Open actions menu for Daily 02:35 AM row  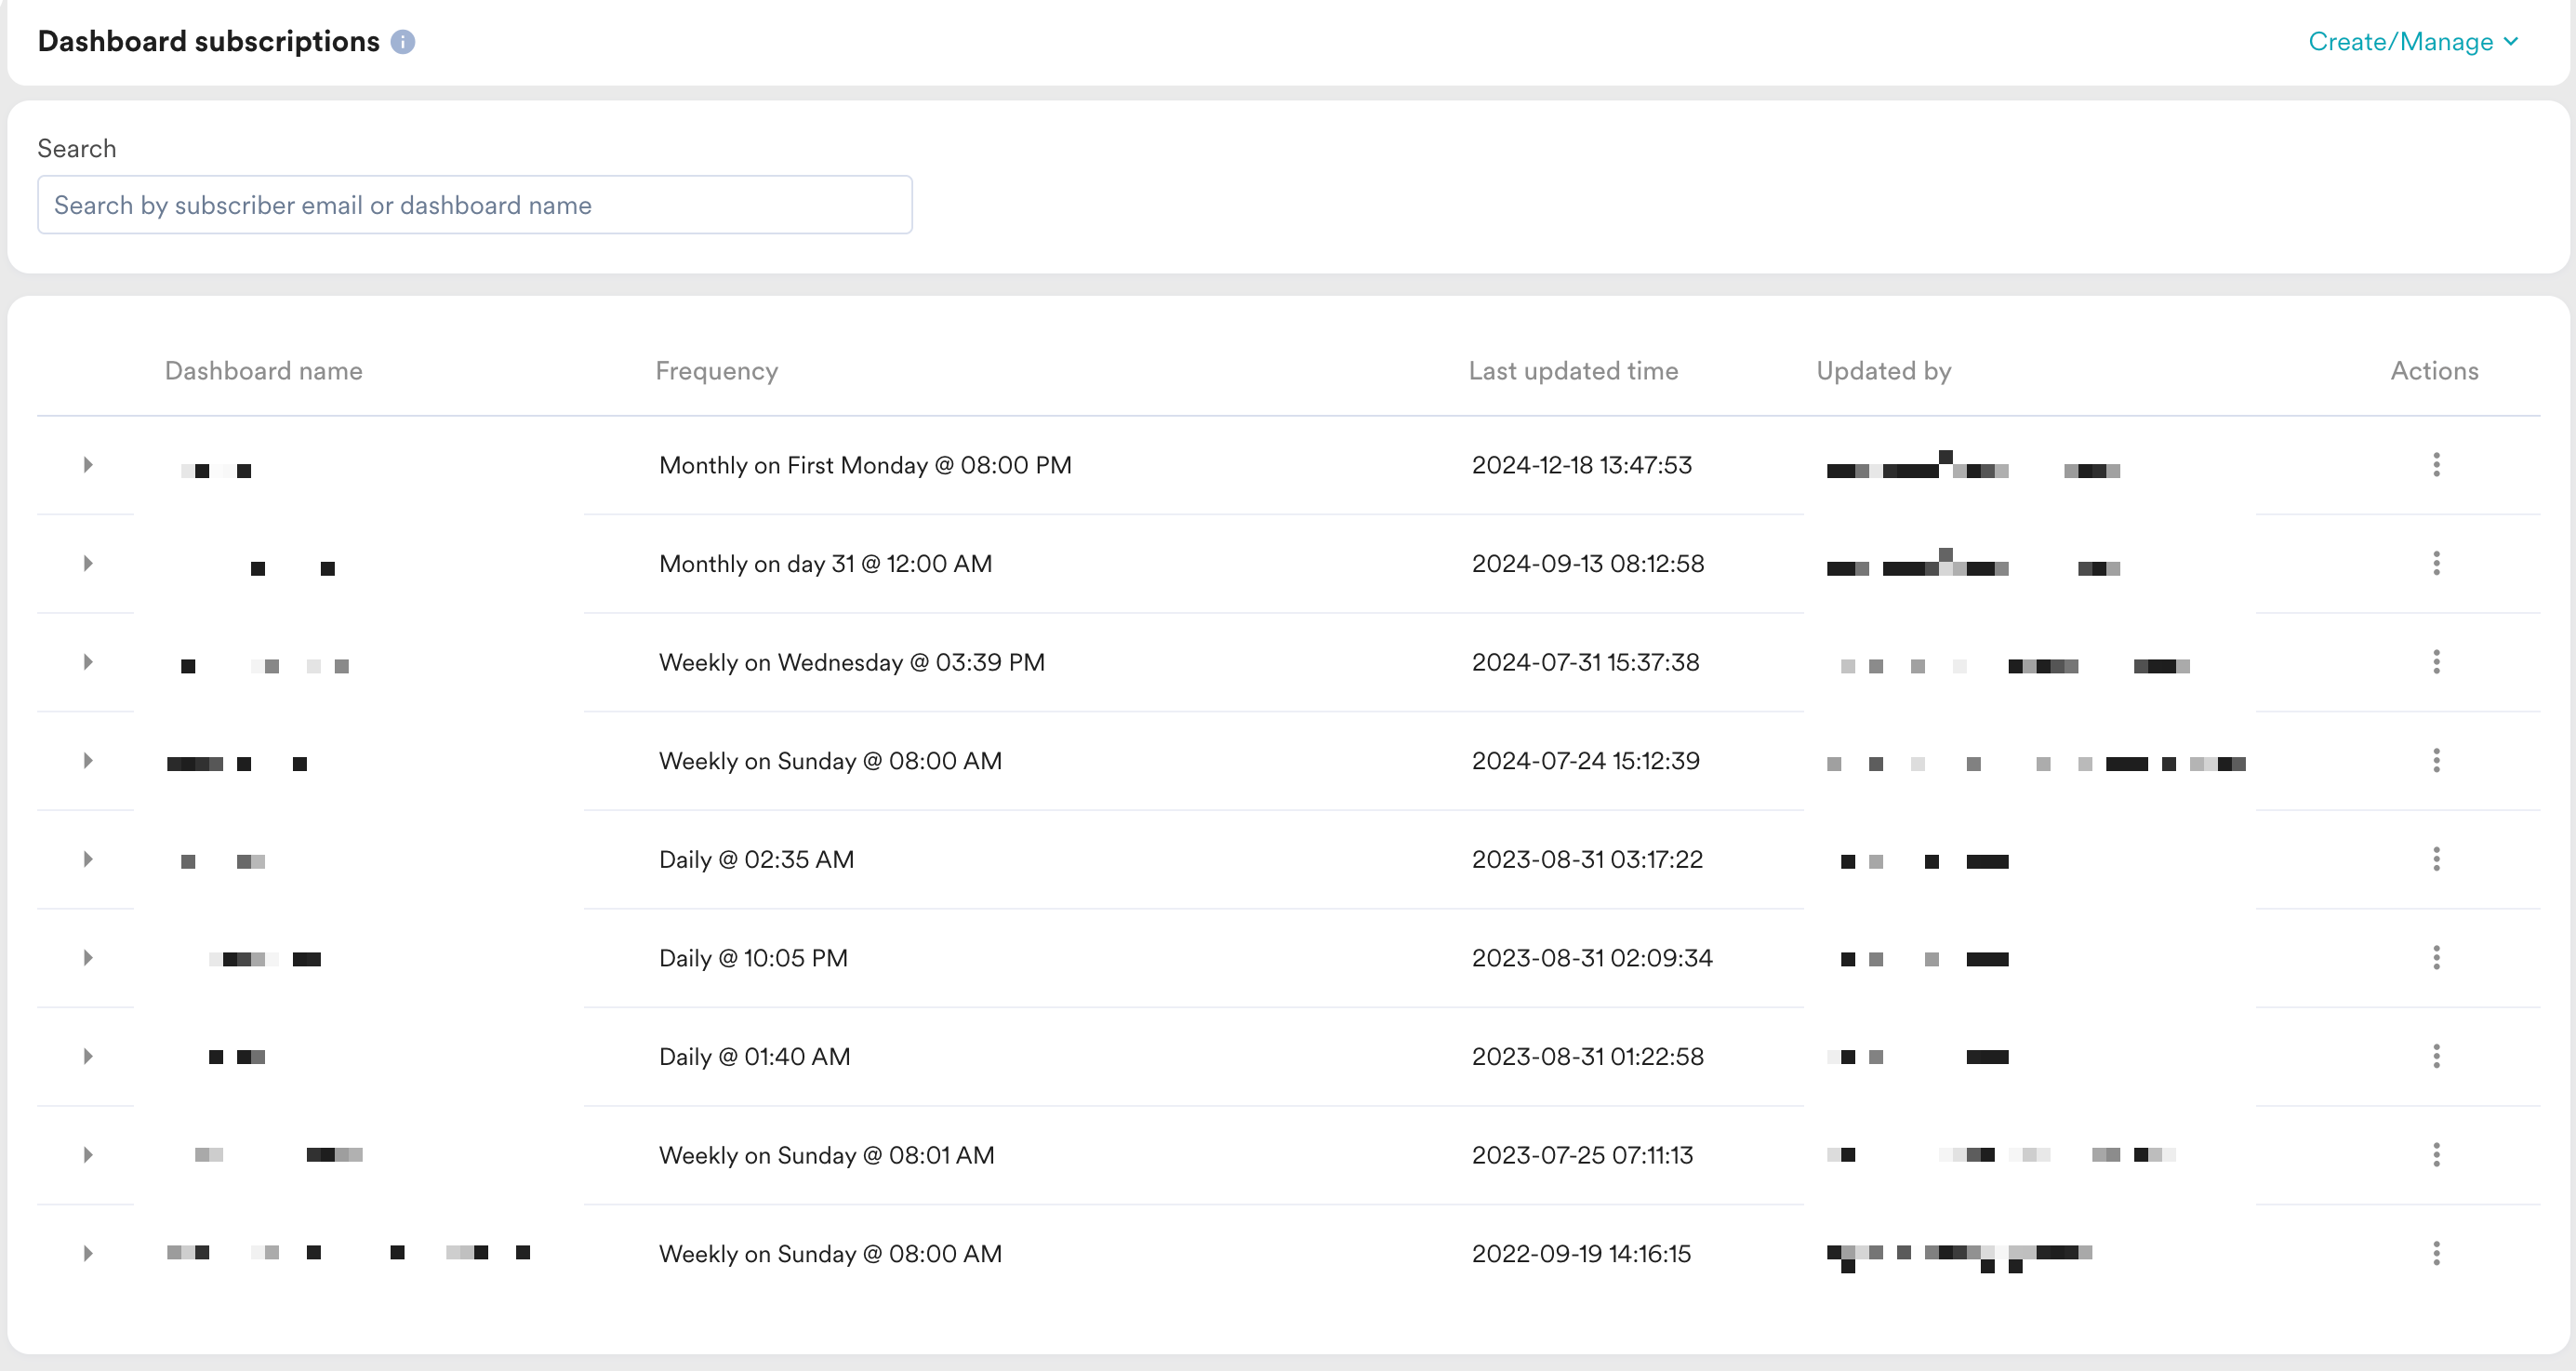pyautogui.click(x=2436, y=859)
